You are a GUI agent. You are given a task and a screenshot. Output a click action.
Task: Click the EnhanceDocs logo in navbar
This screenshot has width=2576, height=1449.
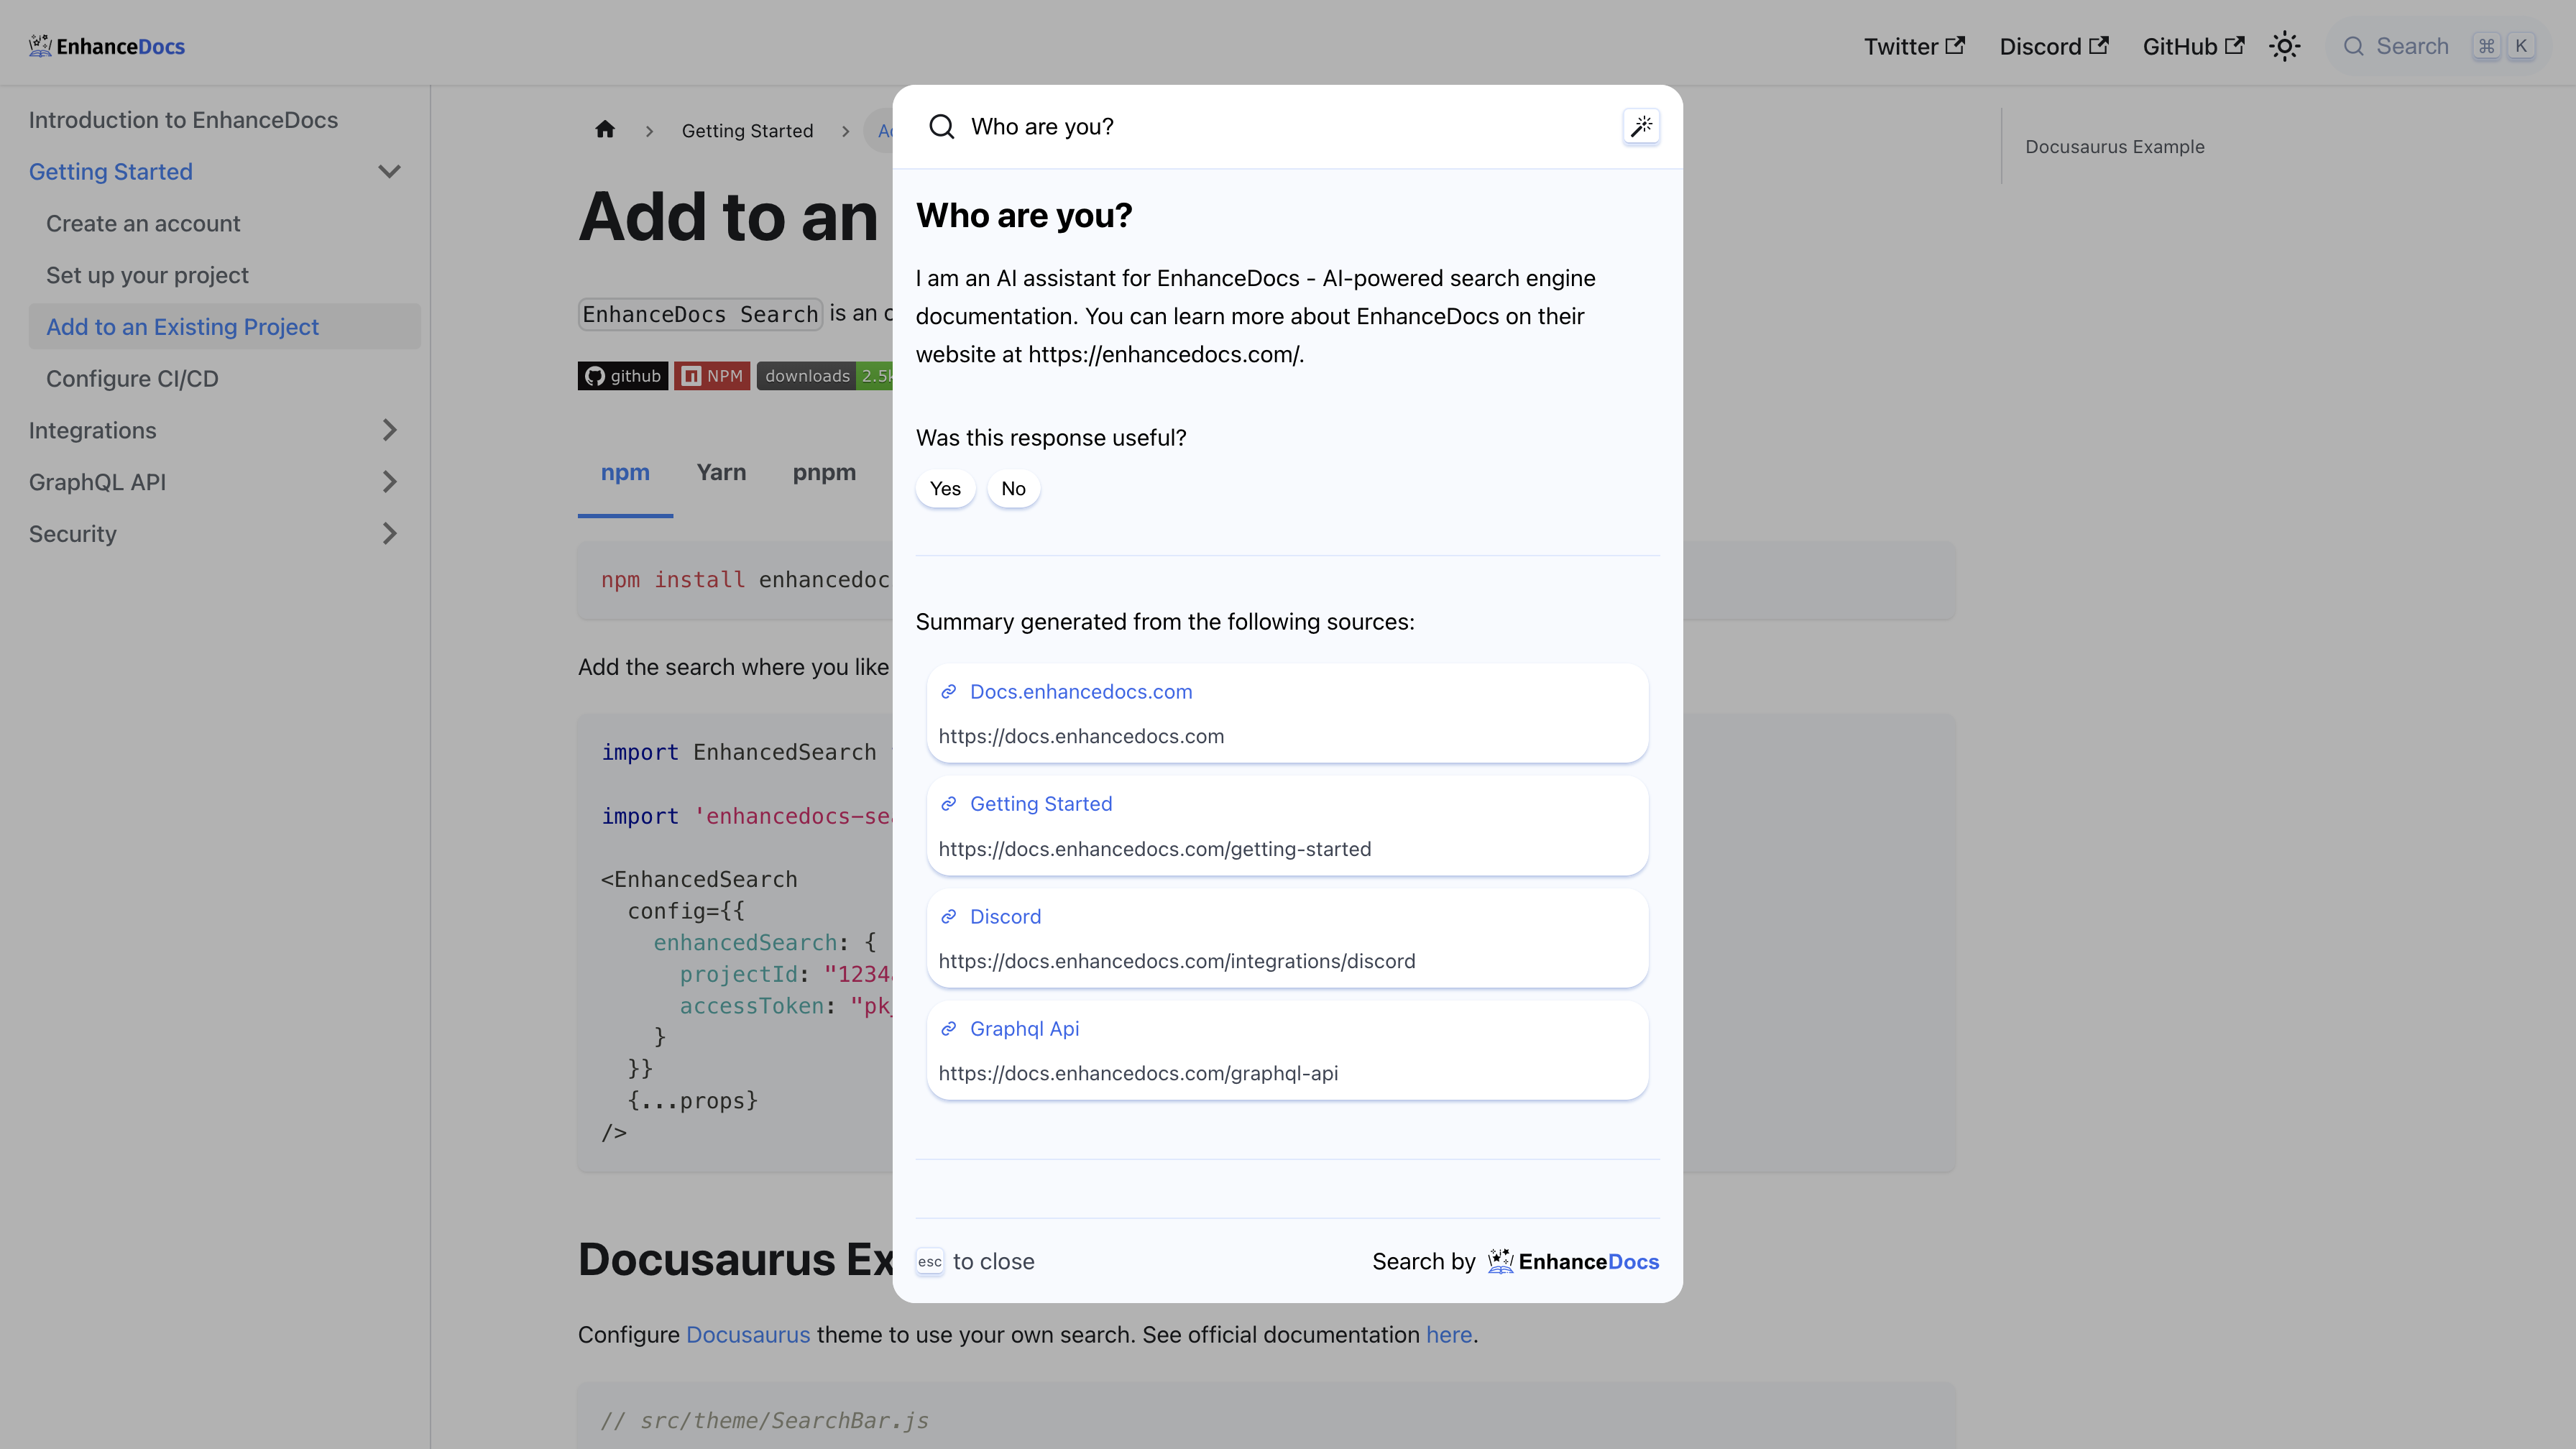(107, 46)
